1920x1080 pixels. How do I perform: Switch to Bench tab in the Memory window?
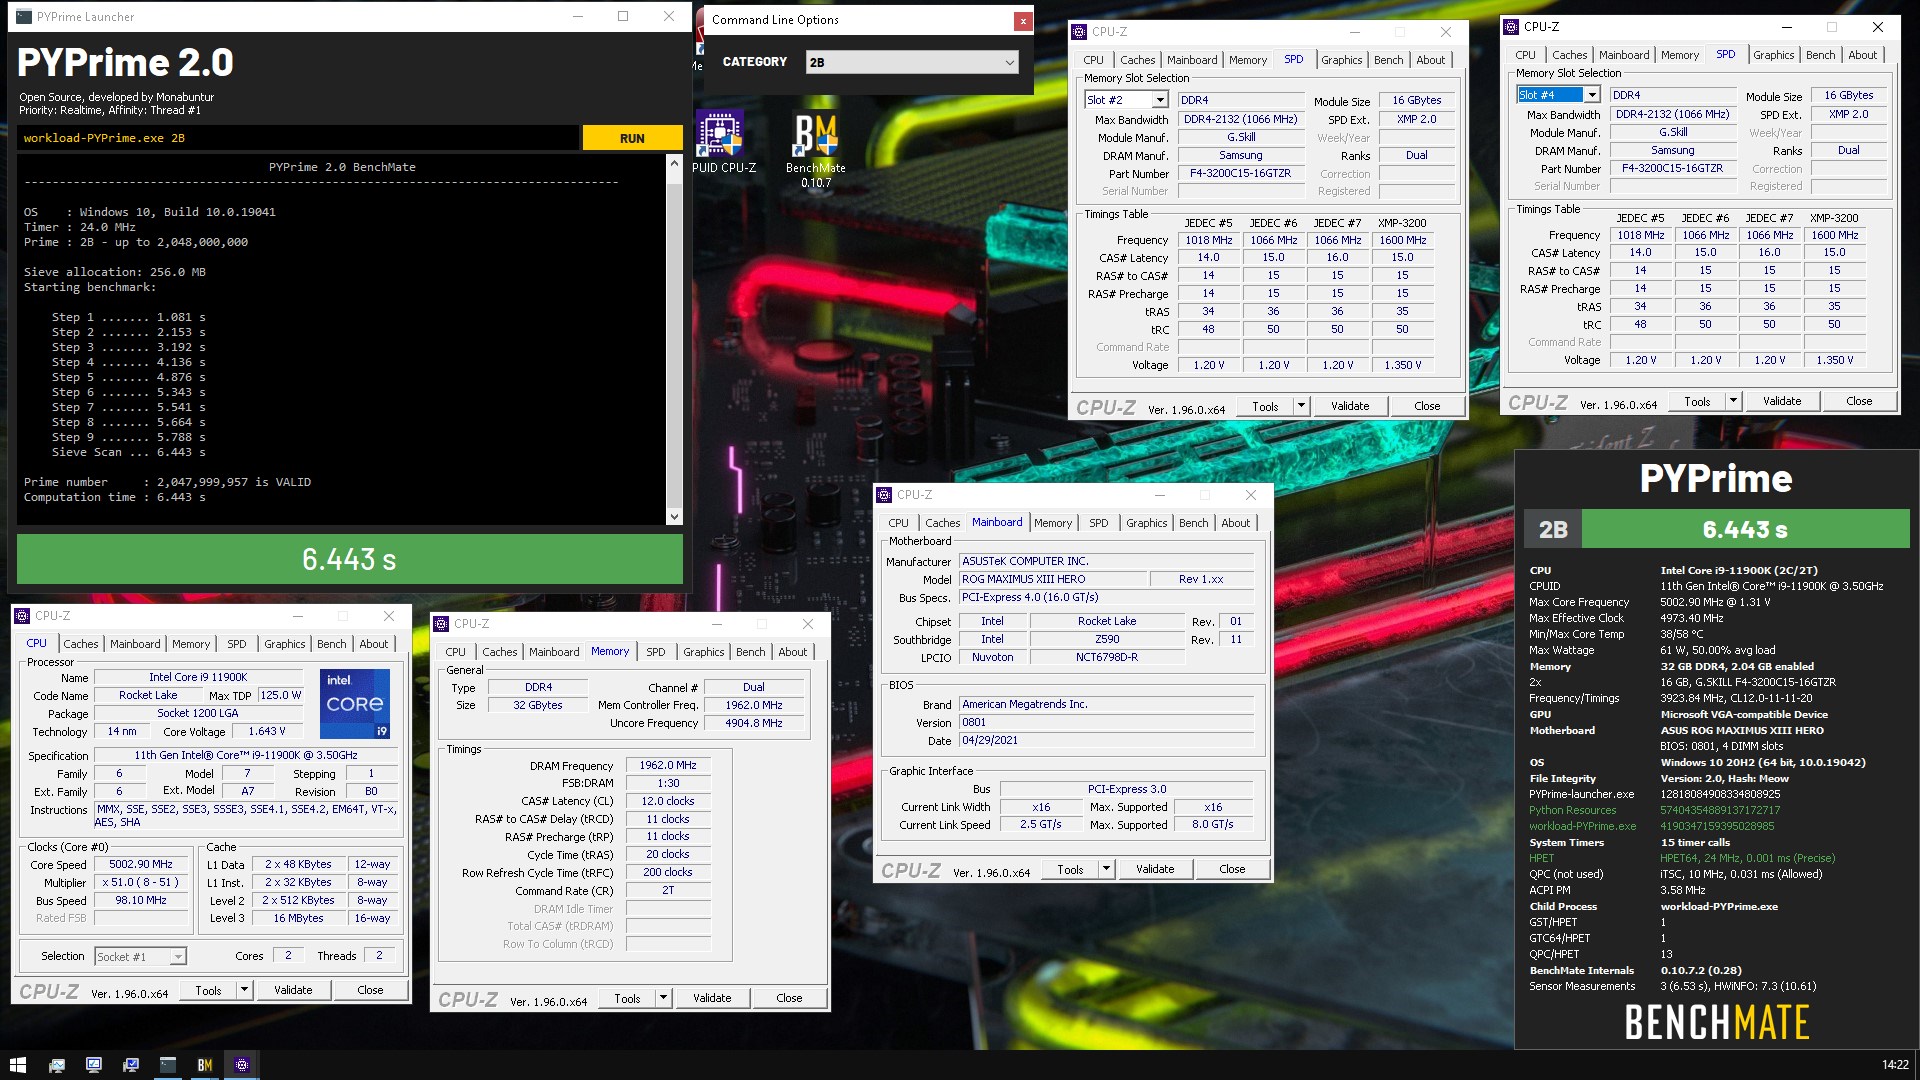750,652
